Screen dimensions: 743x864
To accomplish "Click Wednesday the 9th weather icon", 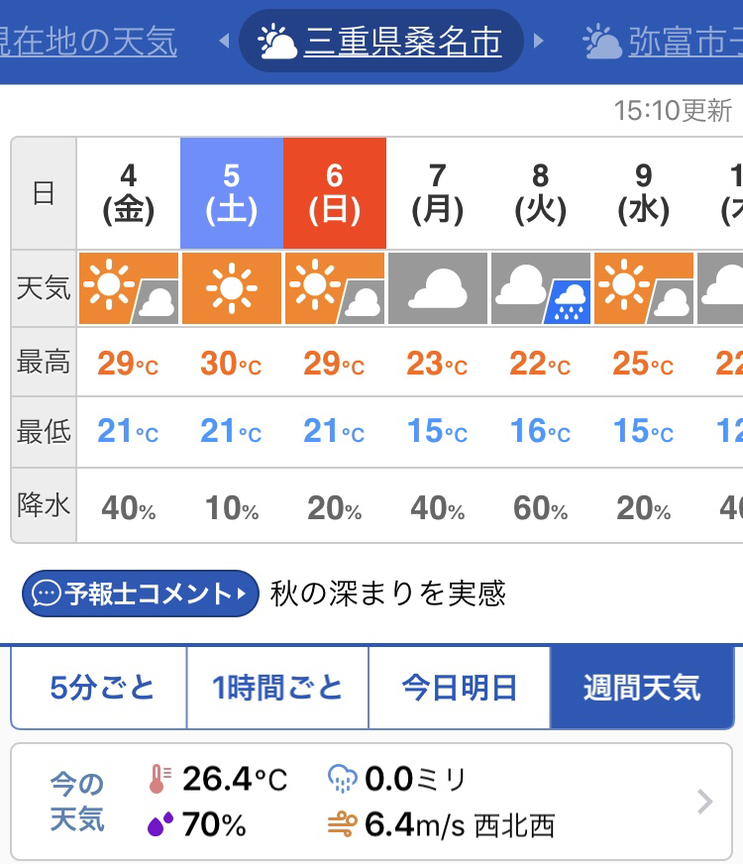I will point(643,289).
